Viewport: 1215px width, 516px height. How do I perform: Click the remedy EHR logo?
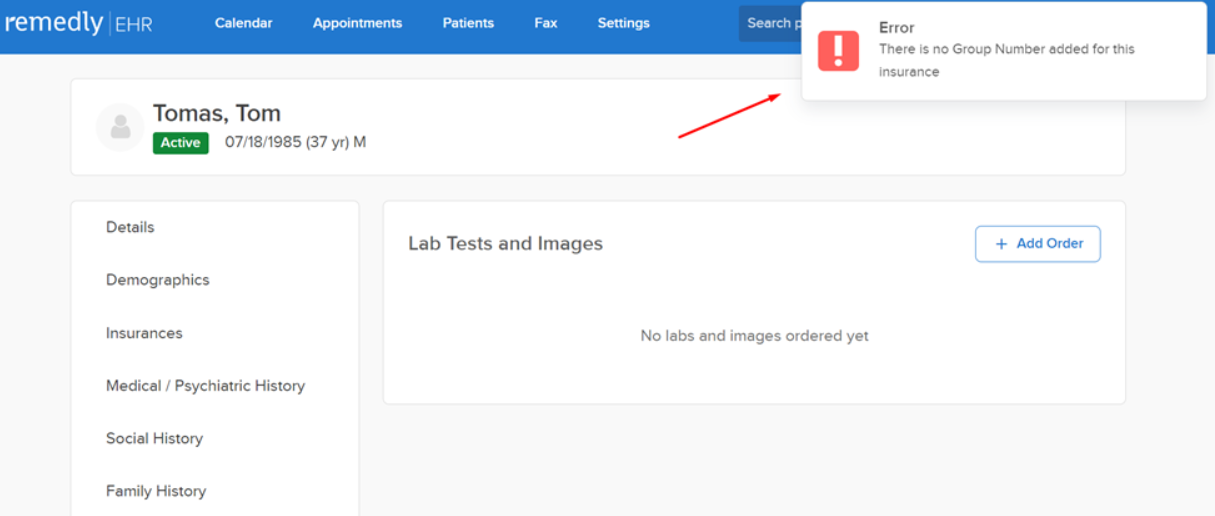point(78,22)
